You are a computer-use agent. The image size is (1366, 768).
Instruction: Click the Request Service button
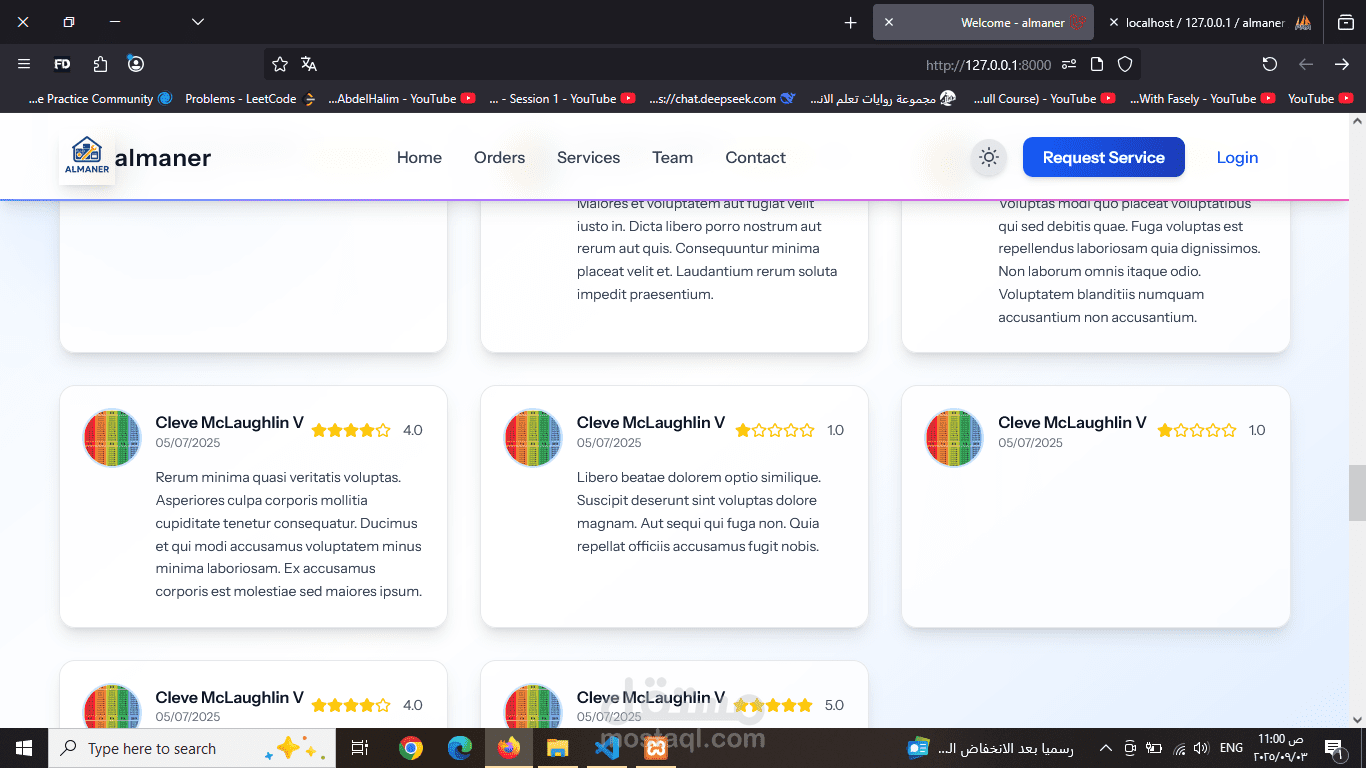[x=1103, y=157]
